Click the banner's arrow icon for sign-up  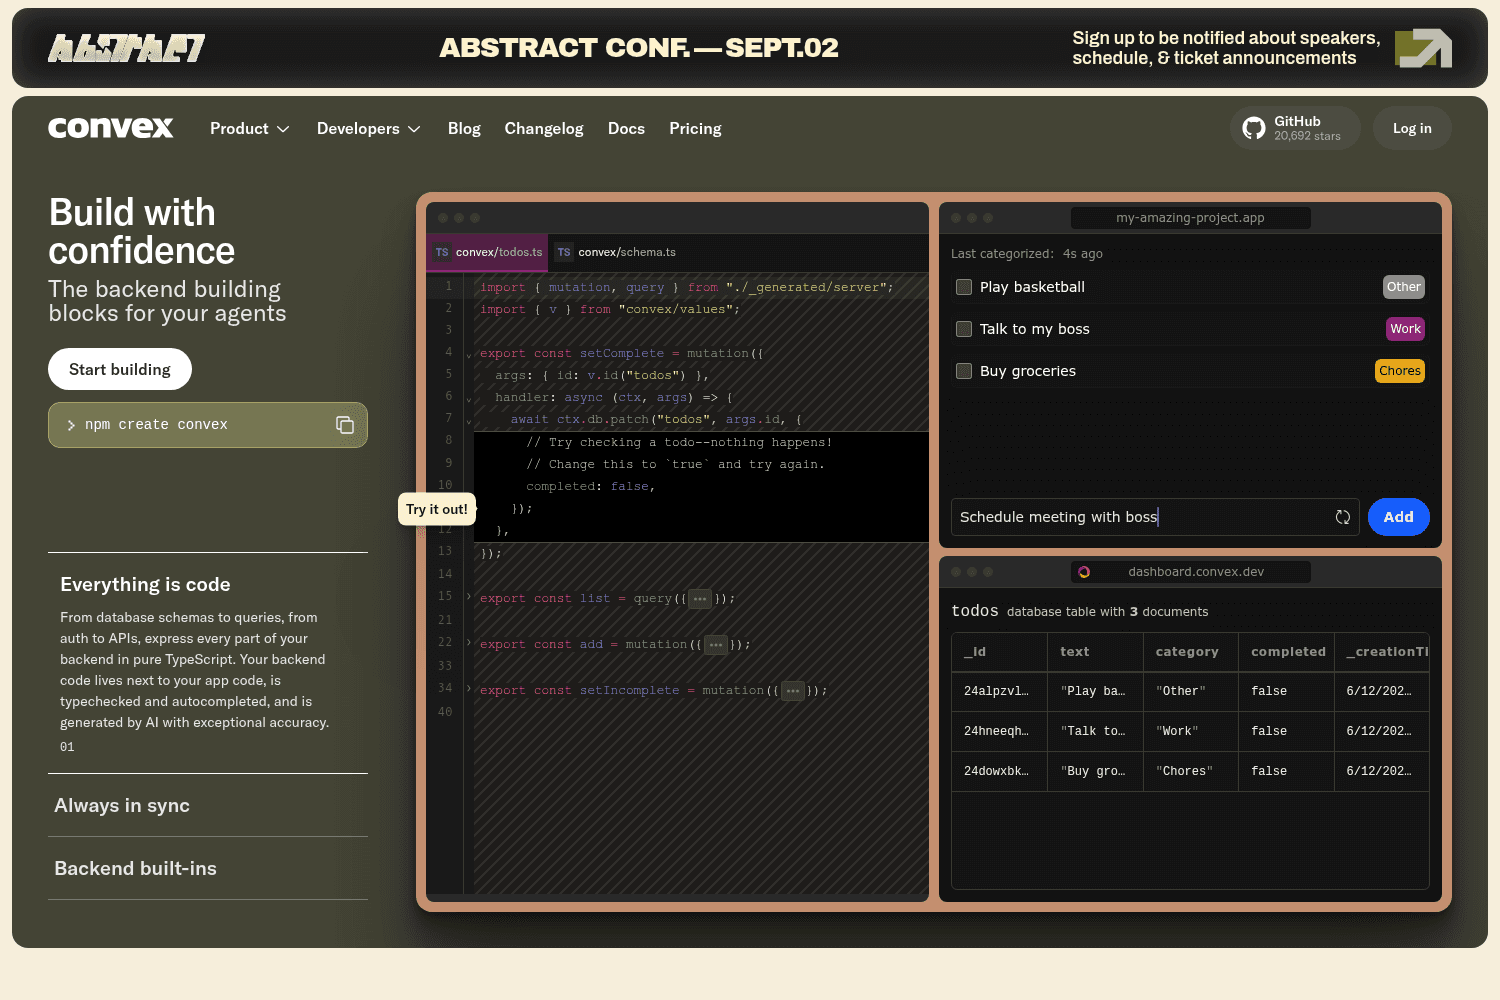coord(1423,48)
